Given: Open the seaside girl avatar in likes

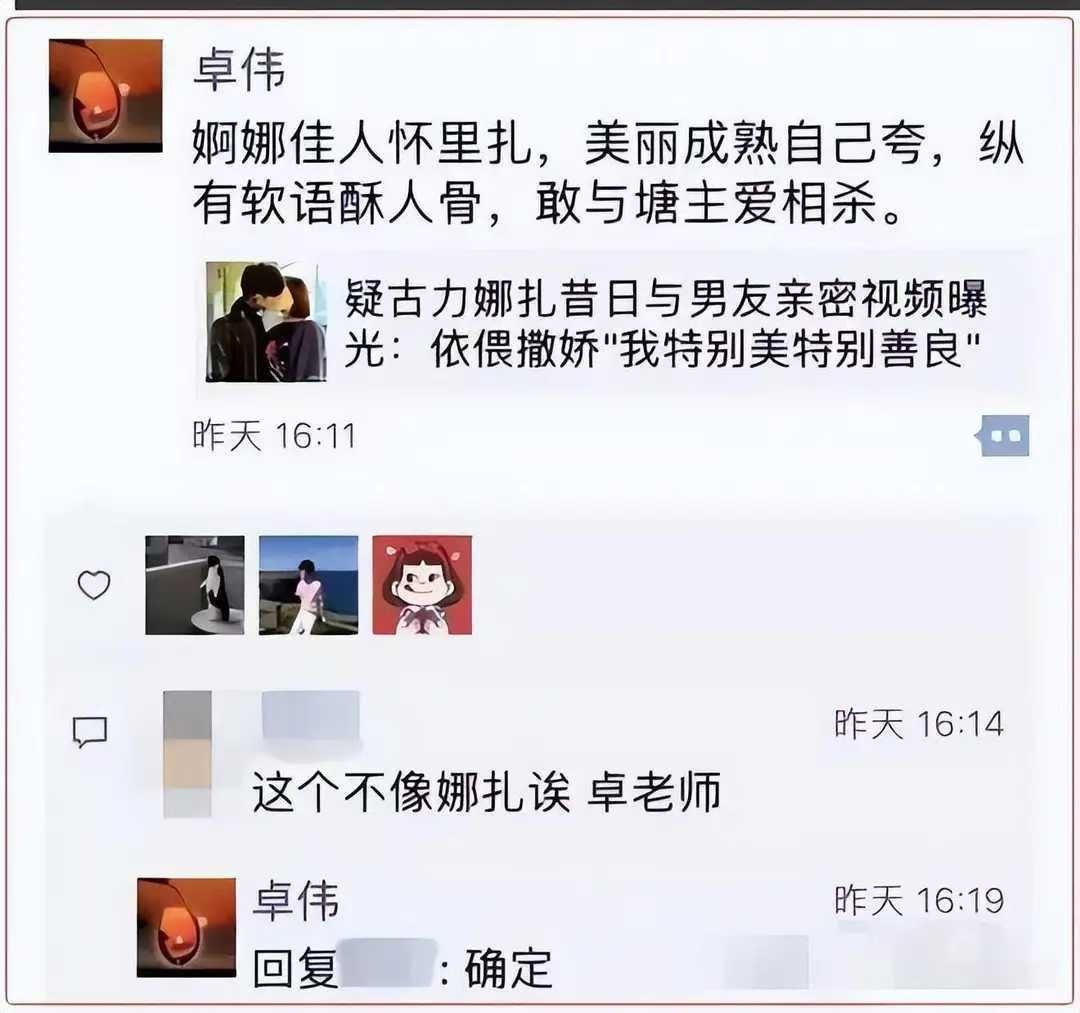Looking at the screenshot, I should point(309,585).
